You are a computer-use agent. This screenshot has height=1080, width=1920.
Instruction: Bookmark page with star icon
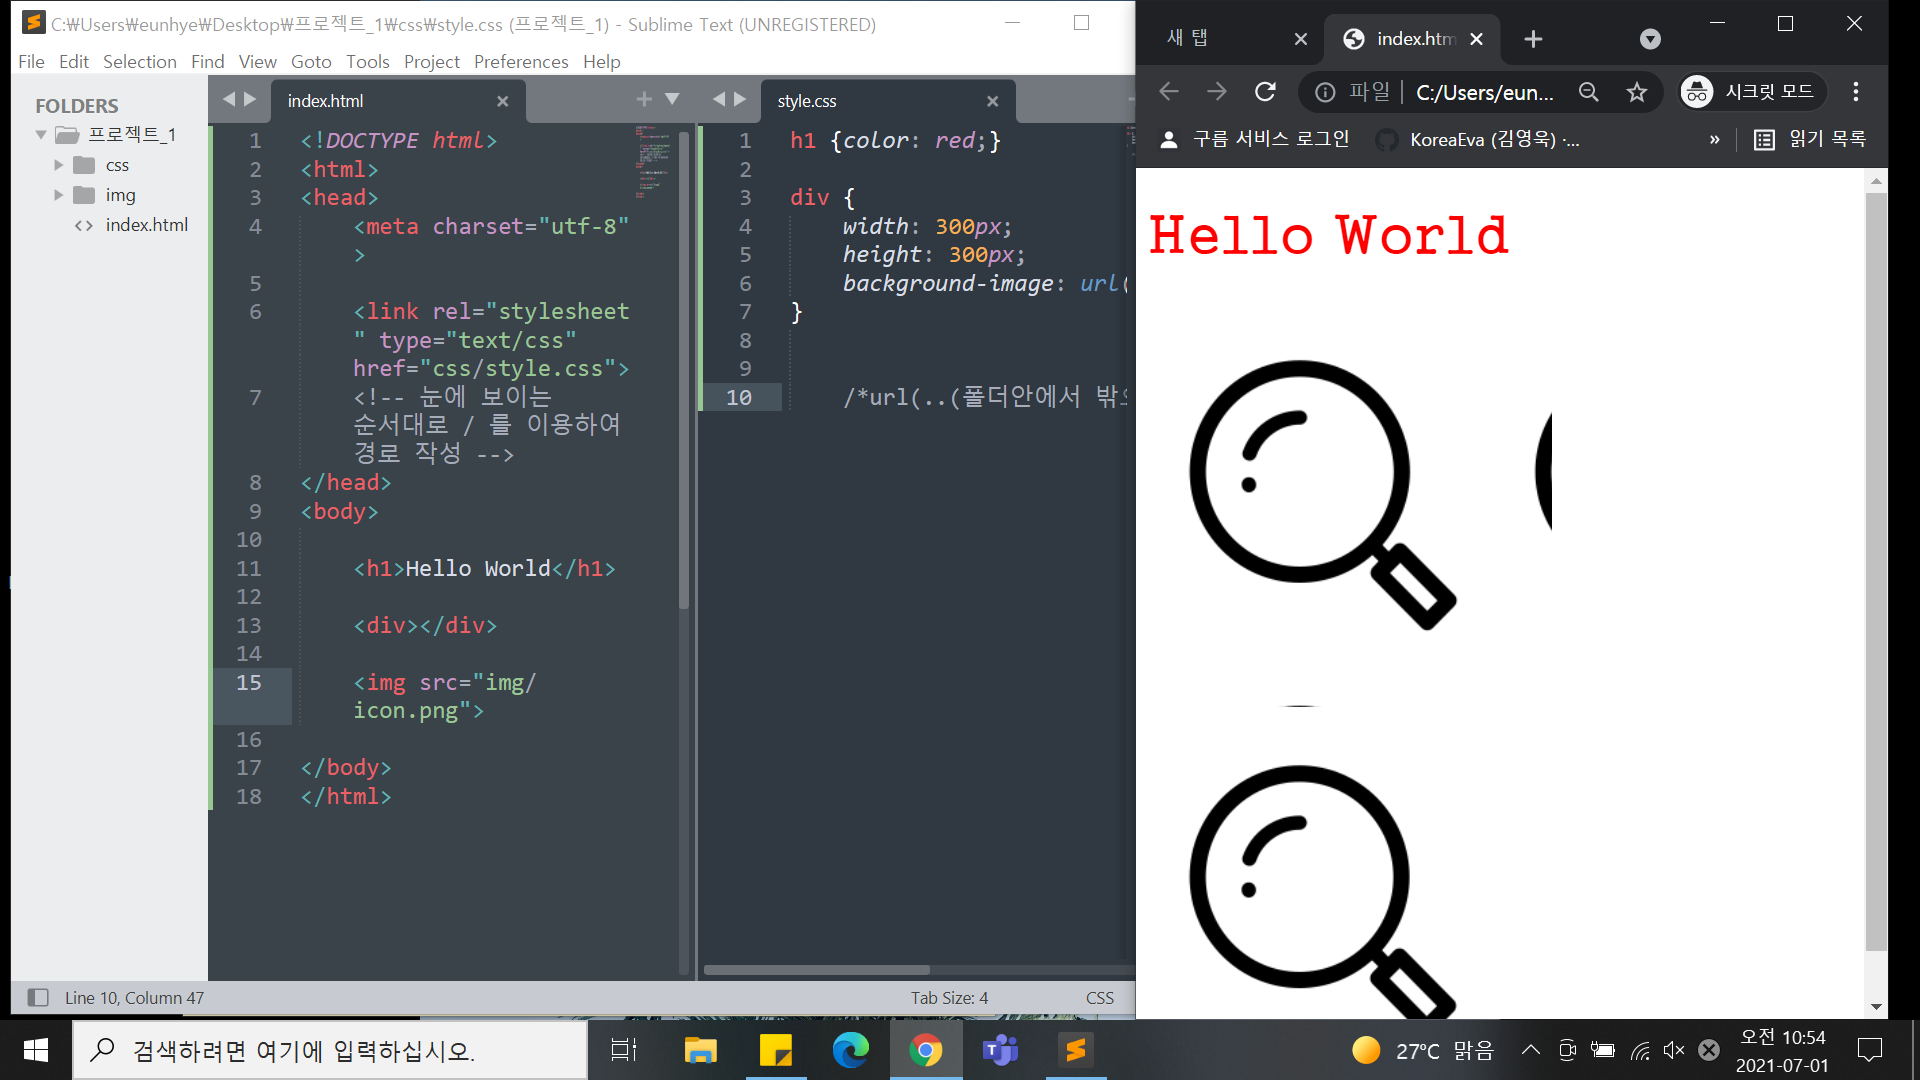coord(1636,92)
